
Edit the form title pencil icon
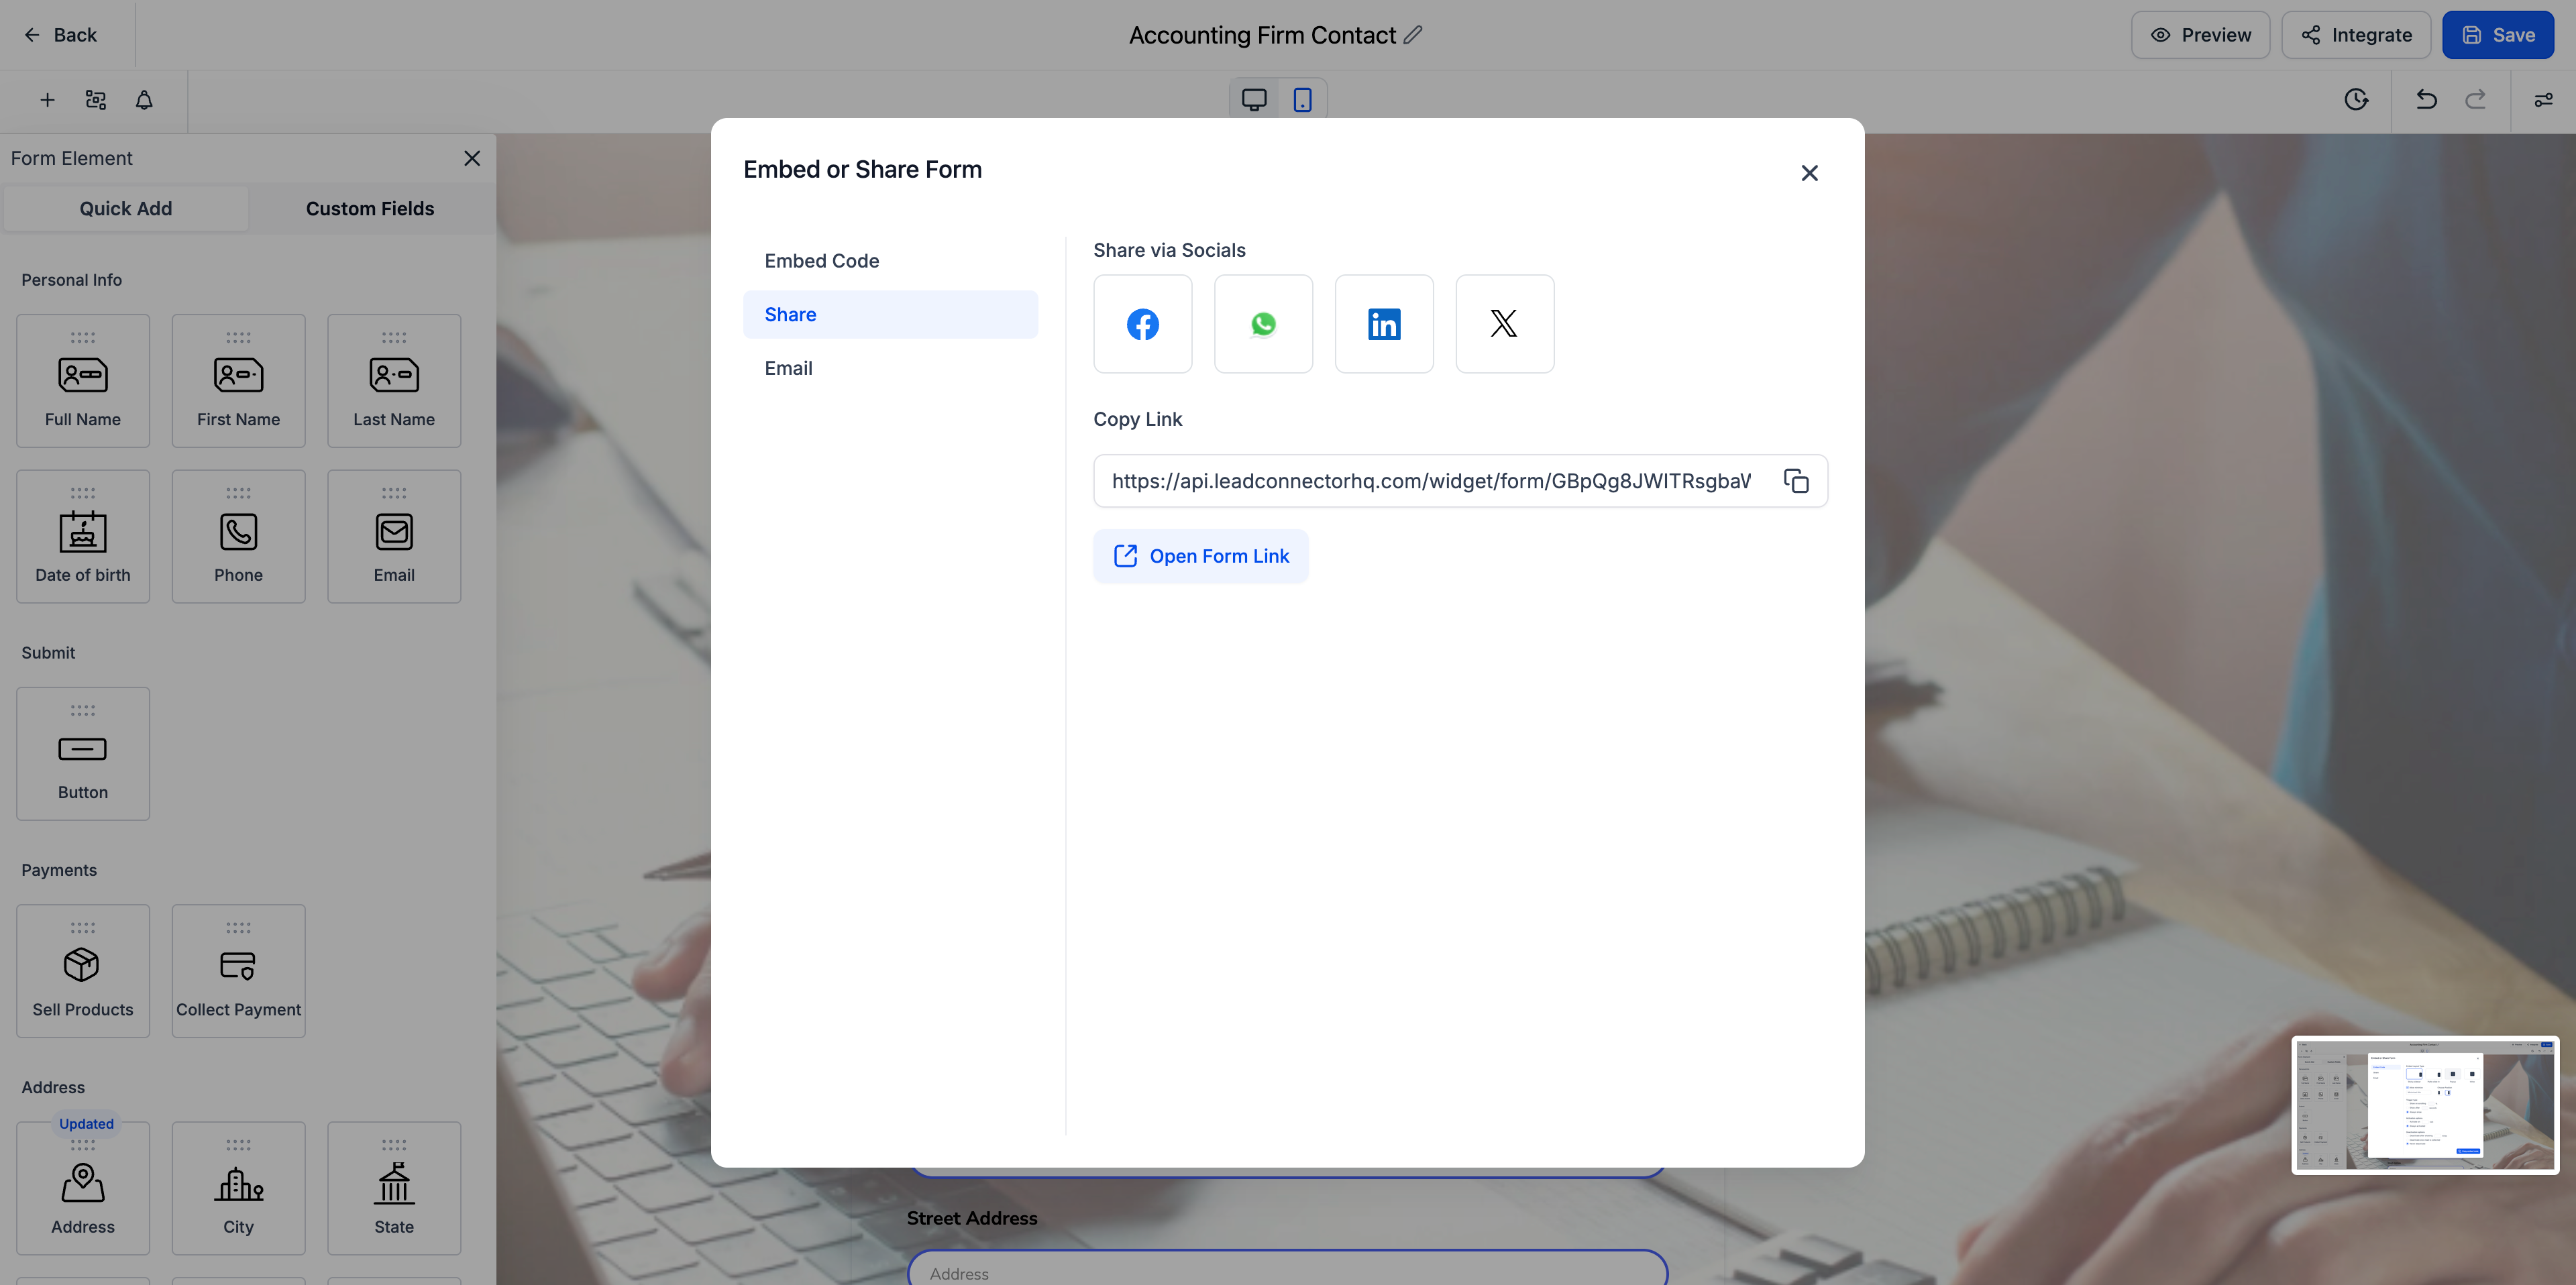[1412, 35]
